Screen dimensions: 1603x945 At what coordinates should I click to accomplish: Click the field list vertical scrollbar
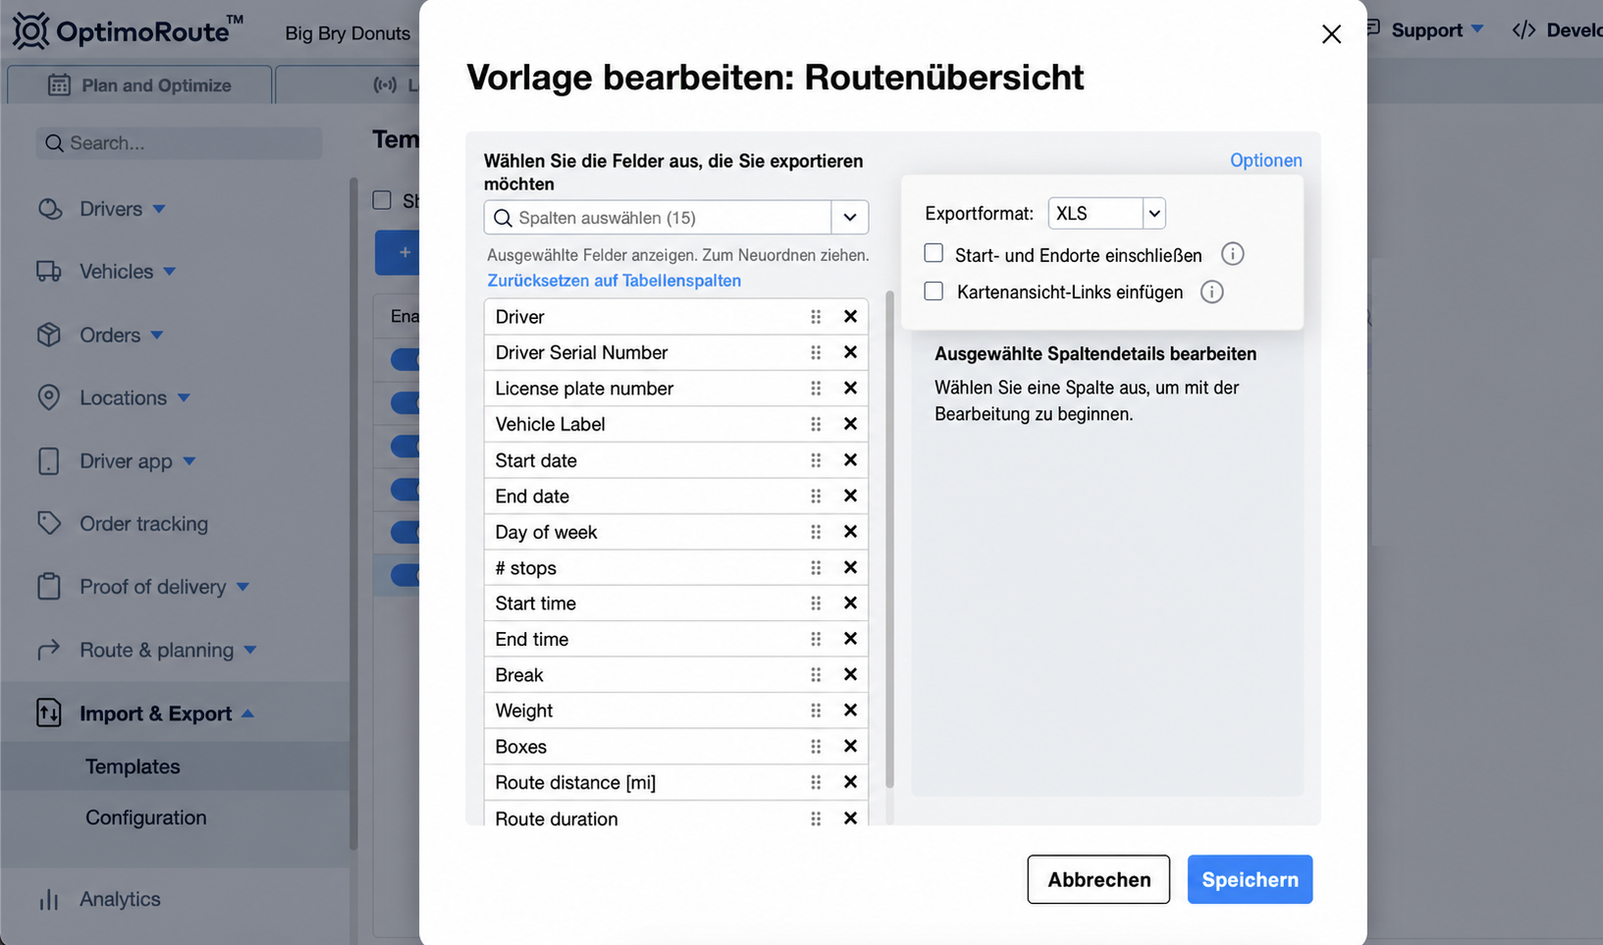(890, 540)
